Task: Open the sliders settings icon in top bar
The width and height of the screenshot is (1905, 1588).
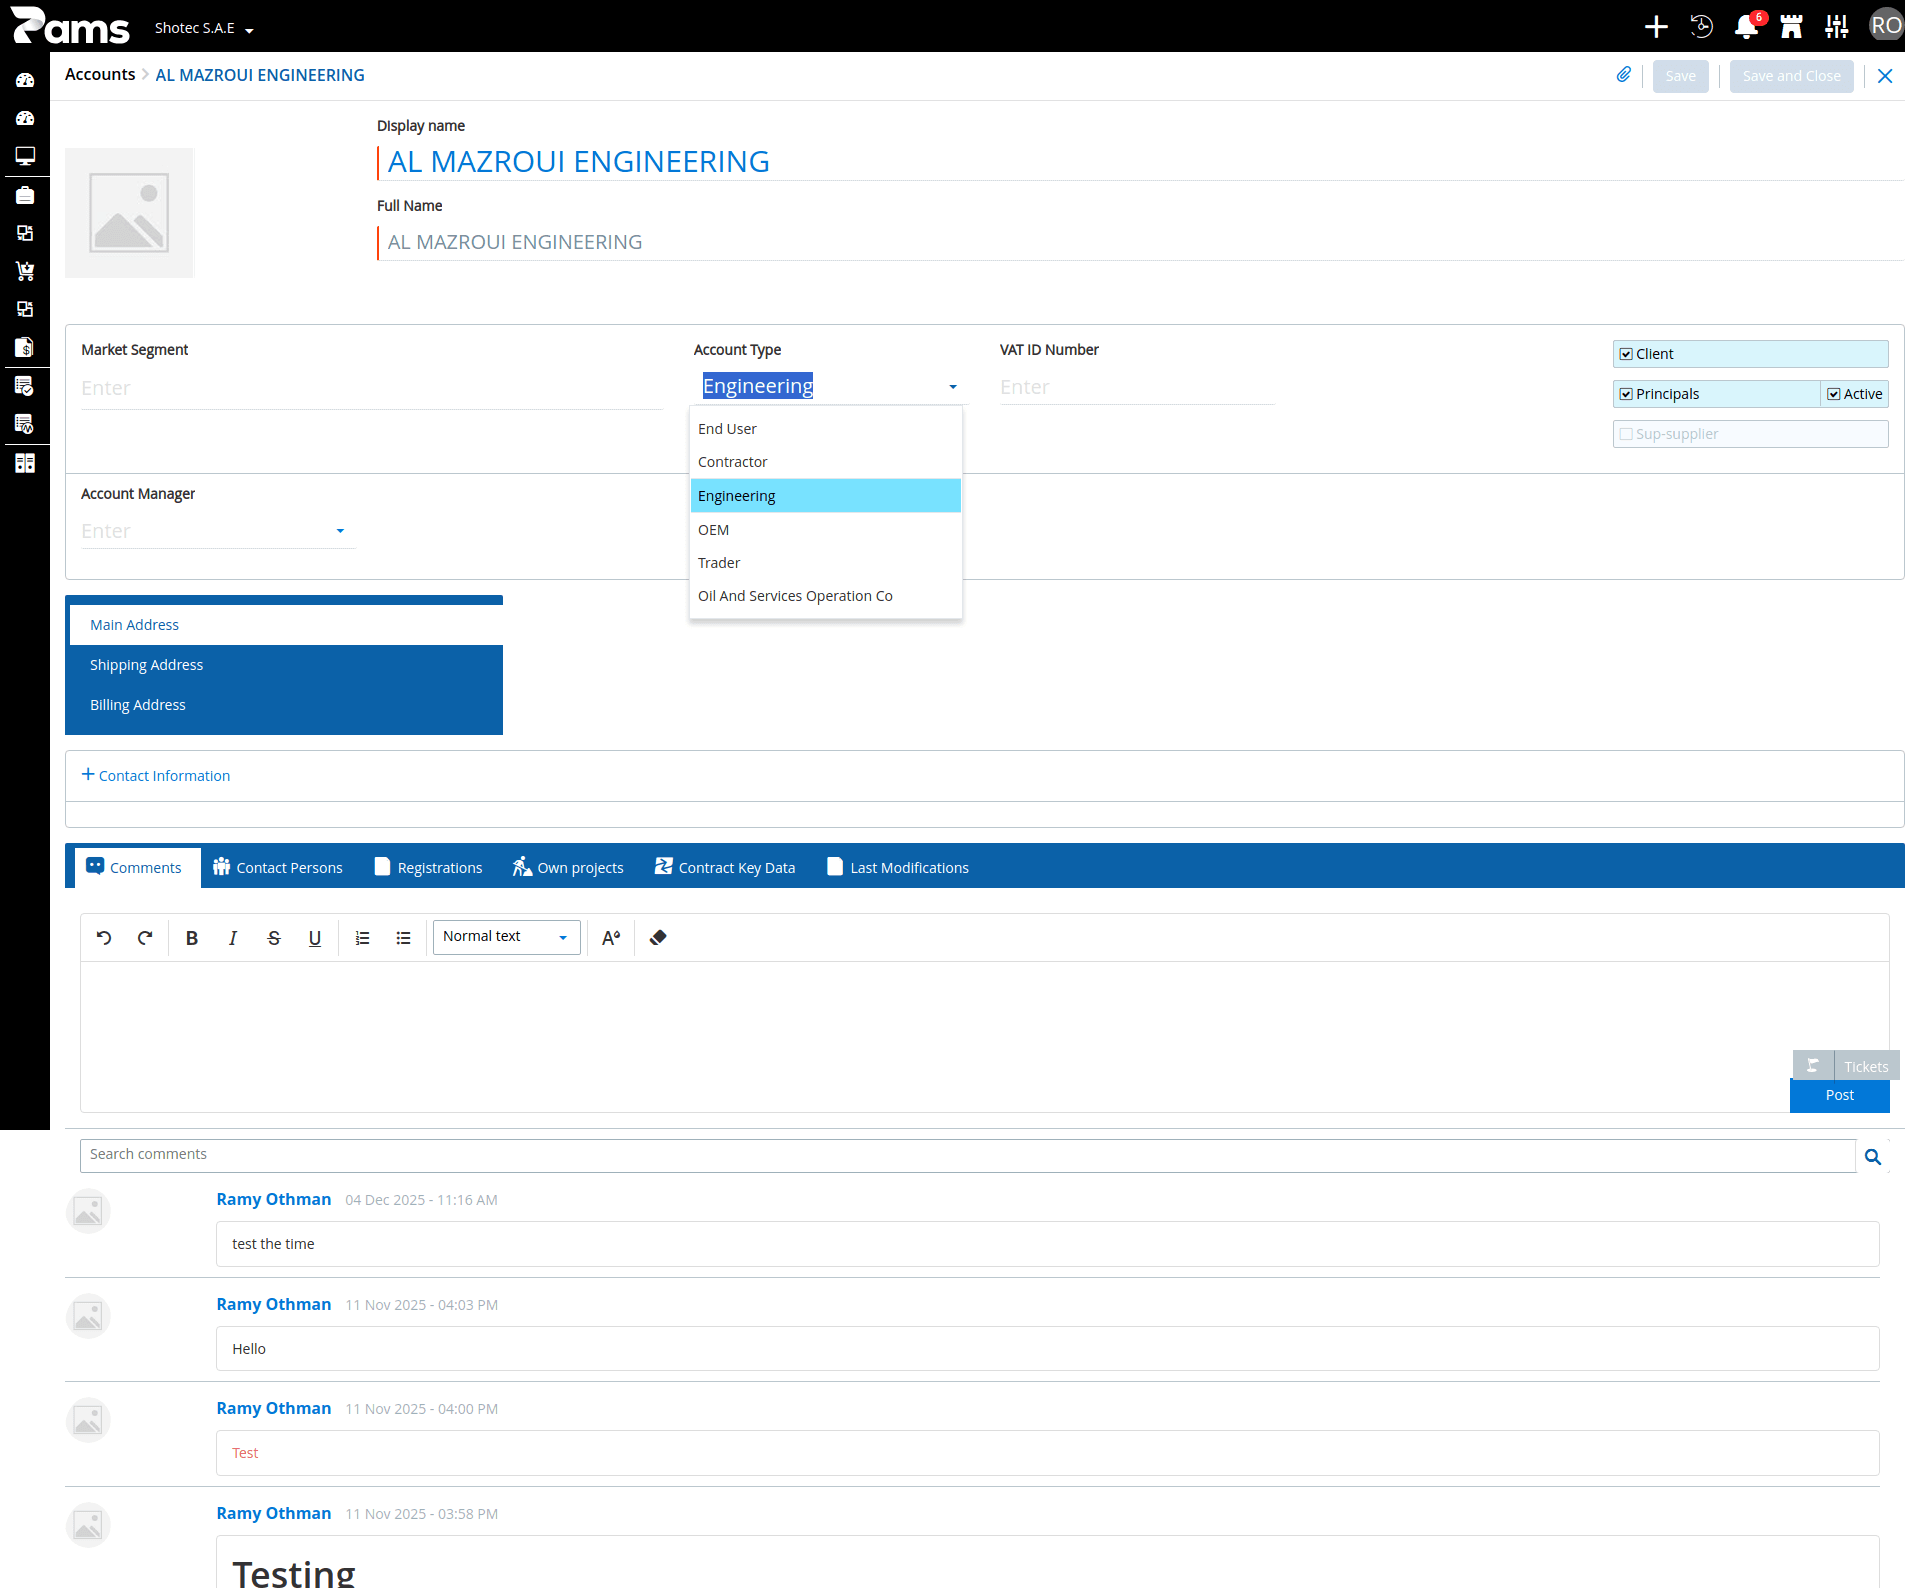Action: (1836, 27)
